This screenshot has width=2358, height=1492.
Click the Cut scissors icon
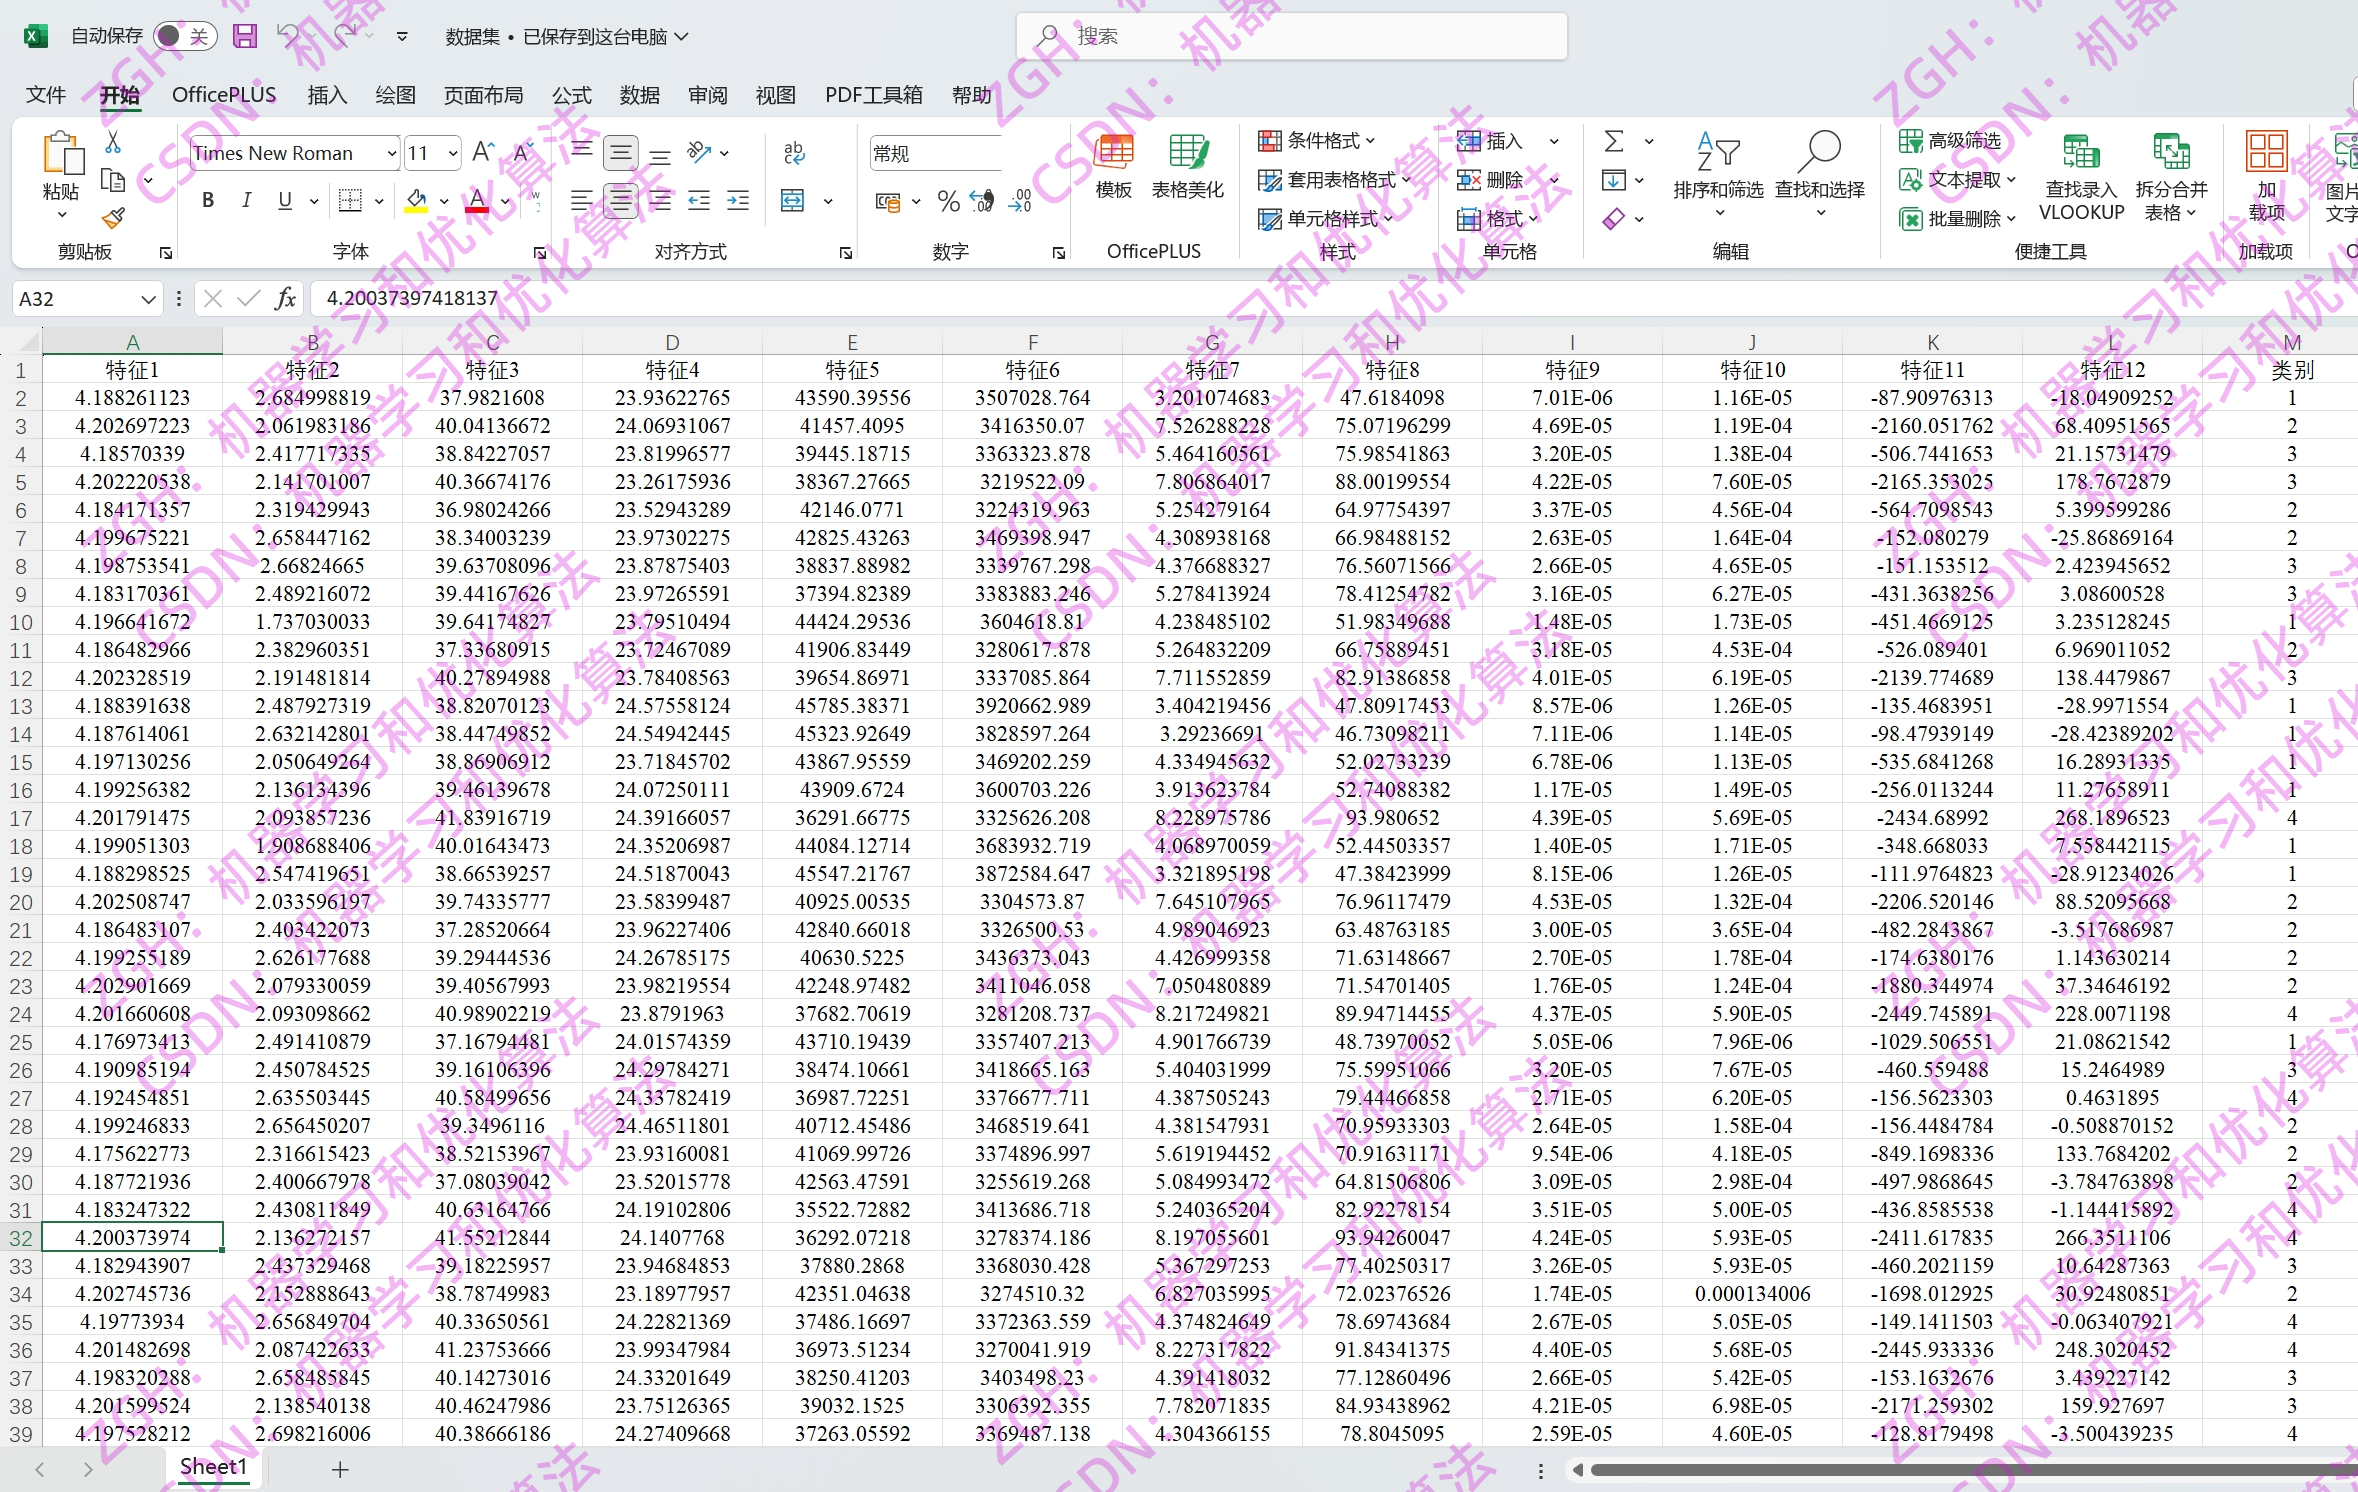114,143
